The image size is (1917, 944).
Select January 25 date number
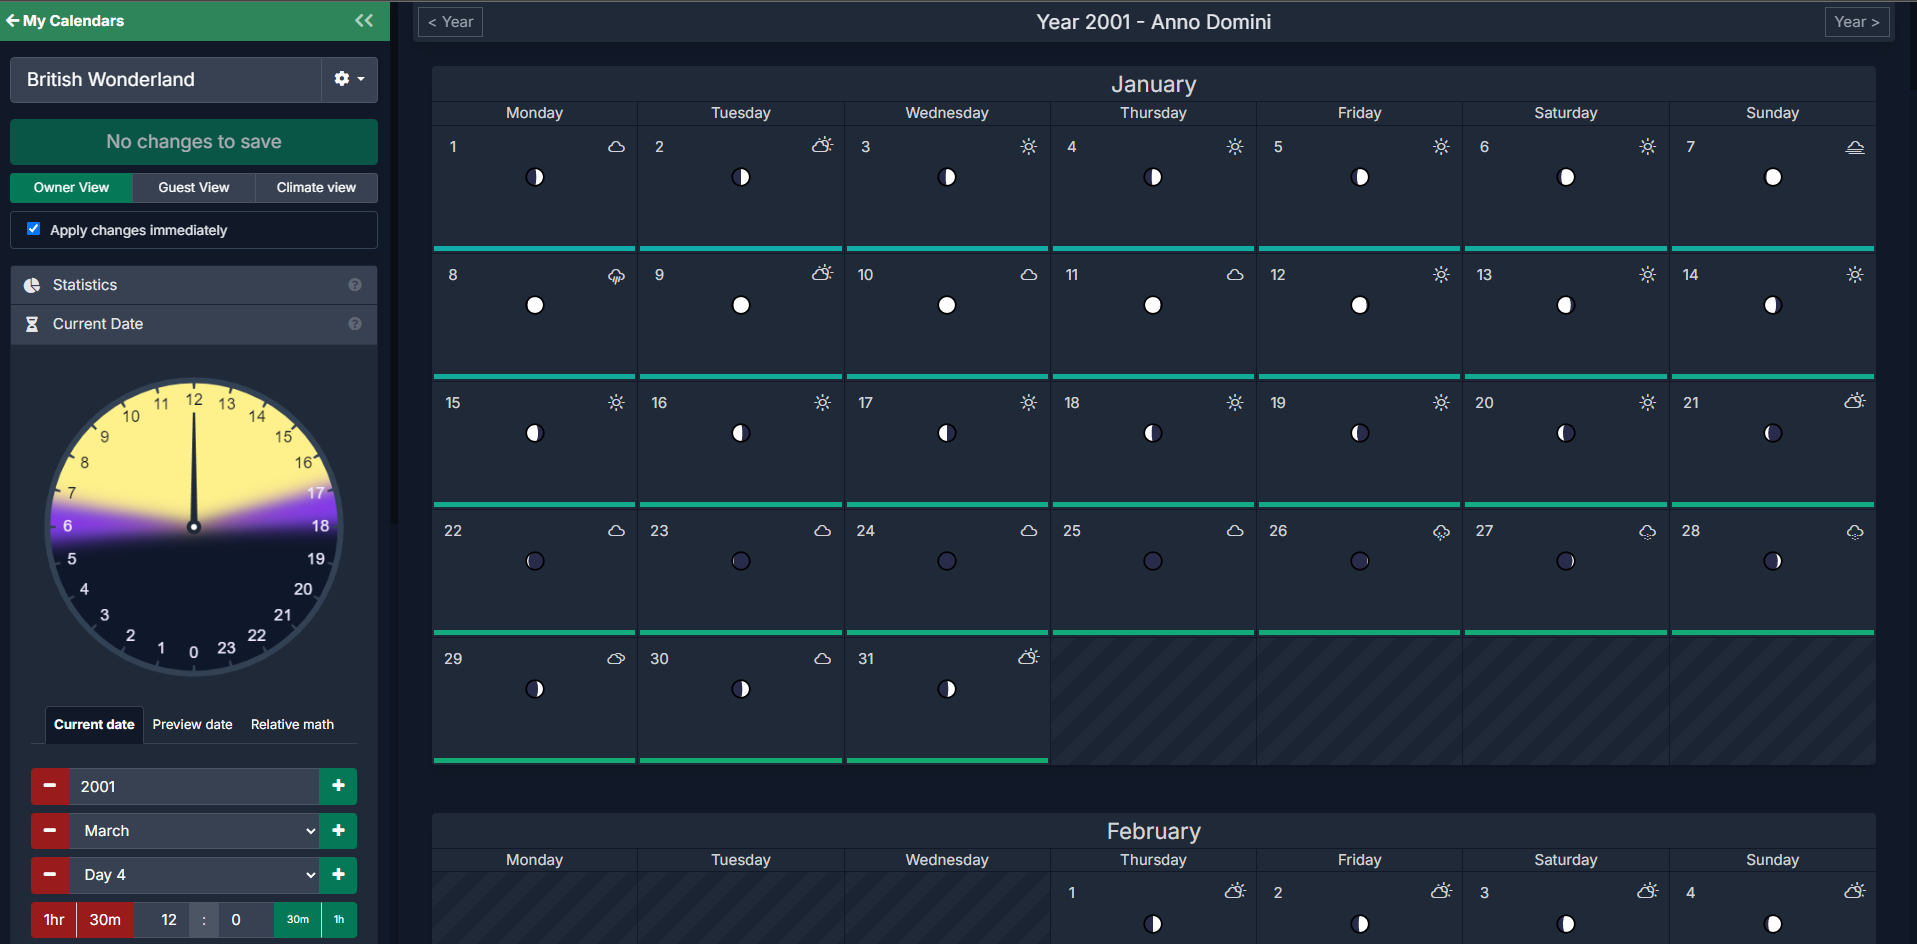1072,531
